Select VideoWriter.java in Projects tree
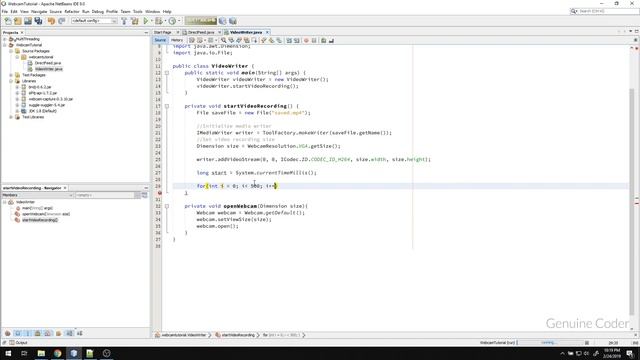The width and height of the screenshot is (640, 360). click(x=49, y=69)
